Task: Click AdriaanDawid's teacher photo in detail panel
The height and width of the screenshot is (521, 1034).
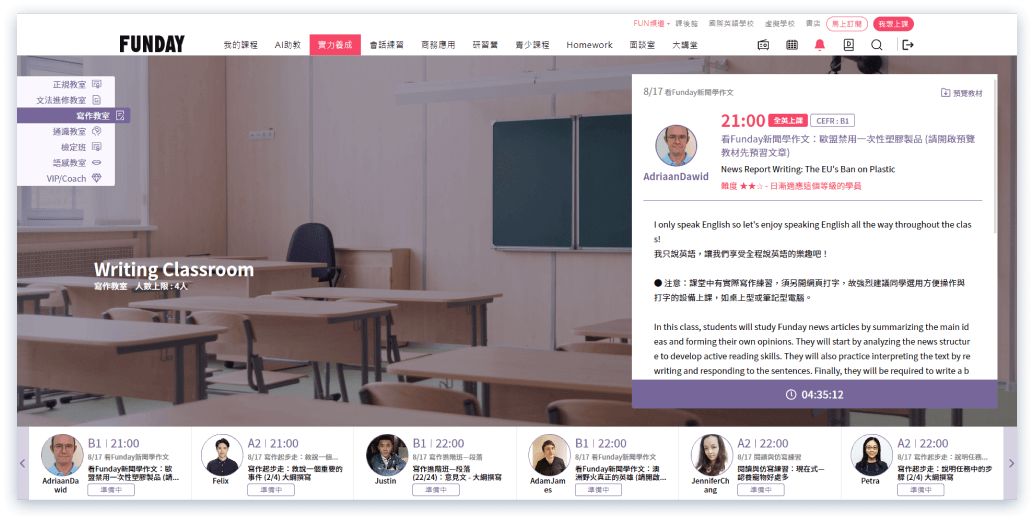Action: [x=676, y=145]
